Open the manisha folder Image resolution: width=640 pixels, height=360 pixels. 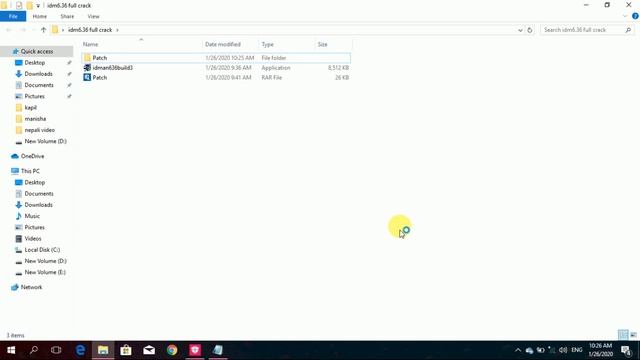(x=35, y=119)
